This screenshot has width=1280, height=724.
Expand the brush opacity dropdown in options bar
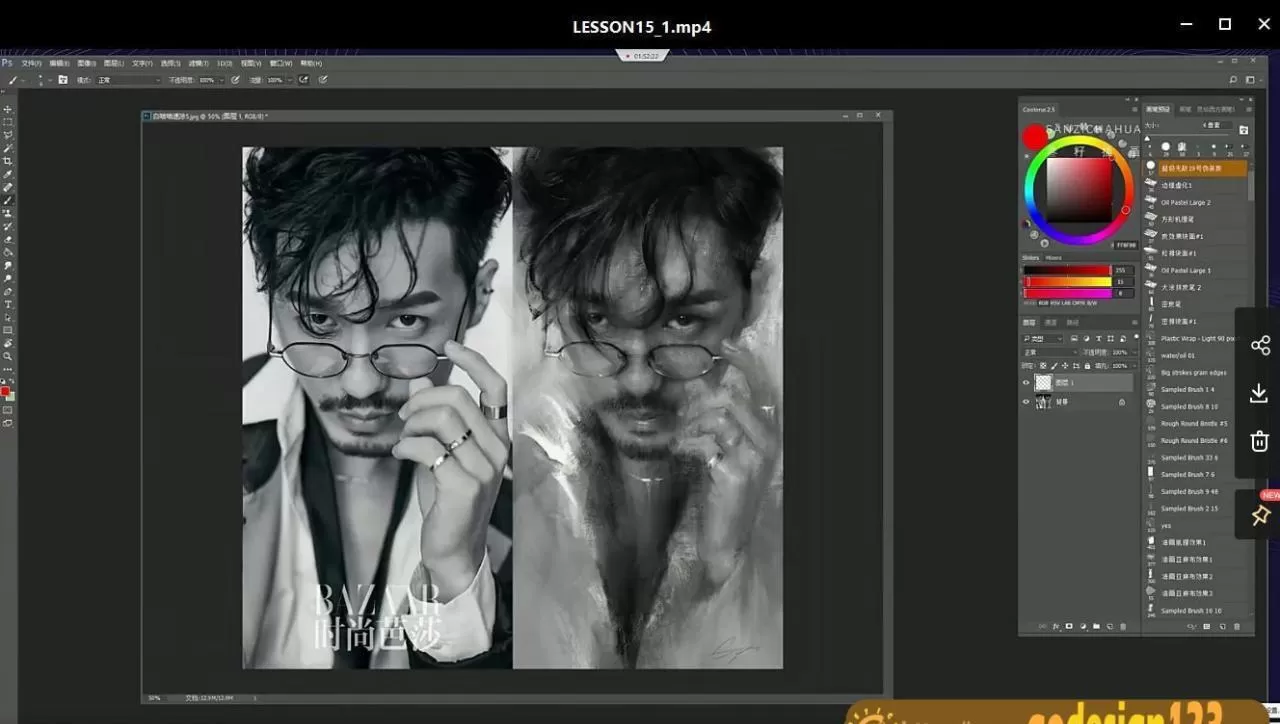click(221, 80)
